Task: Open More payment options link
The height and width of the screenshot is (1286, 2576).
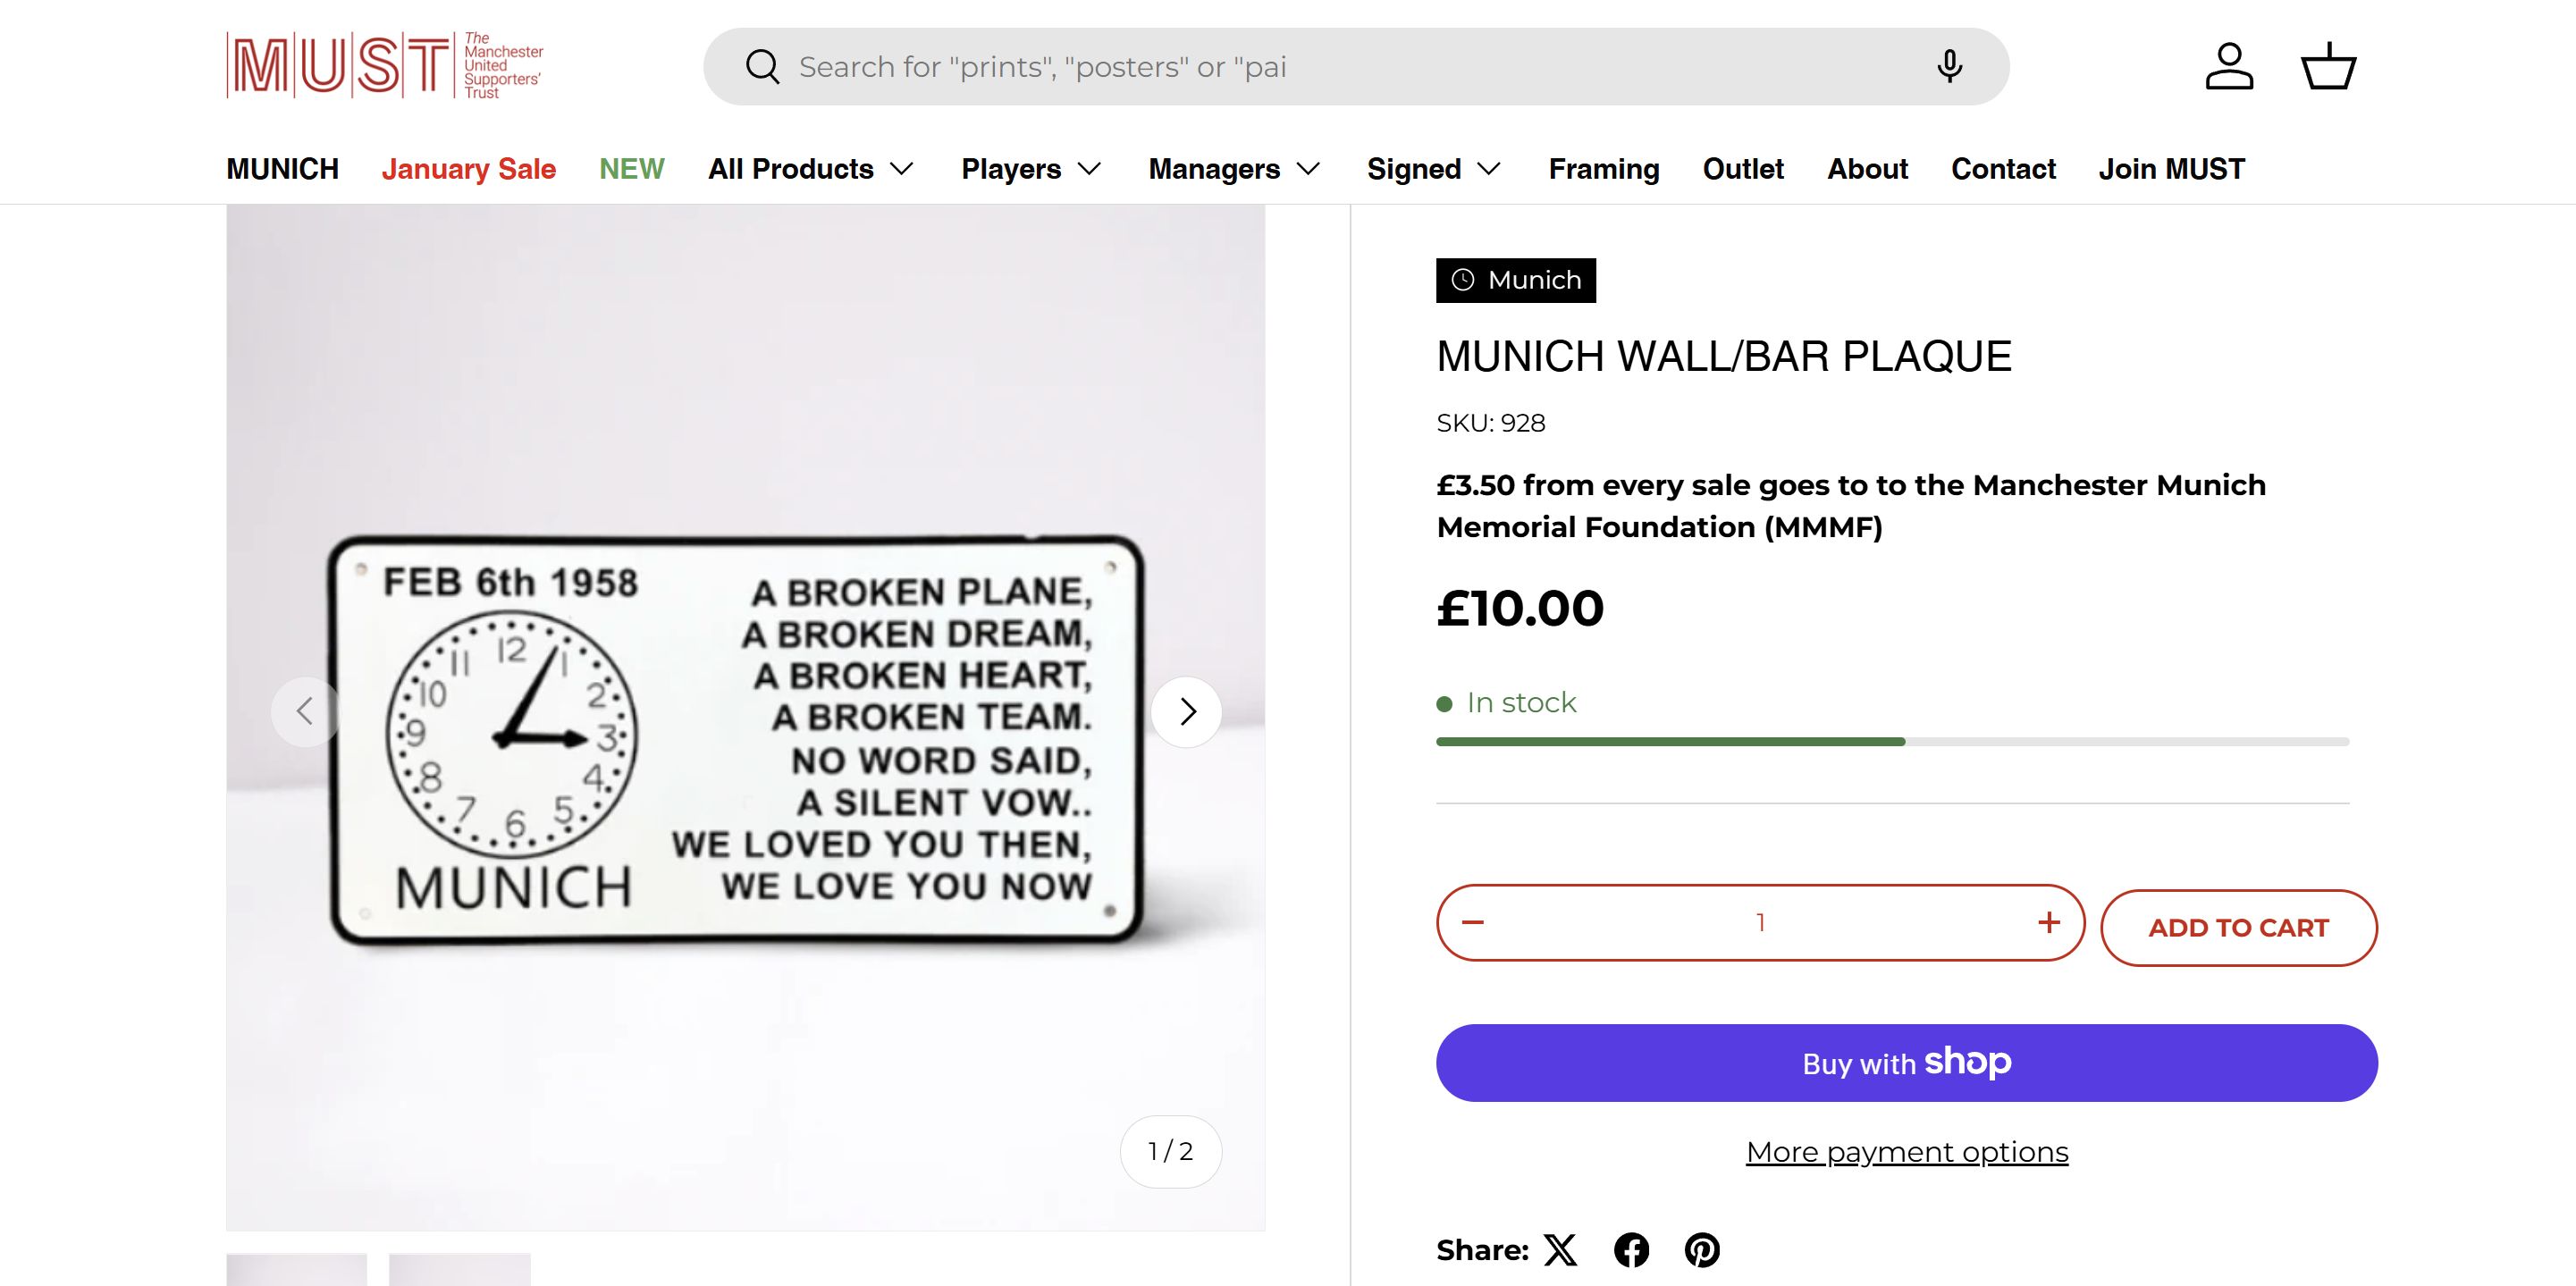Action: tap(1906, 1152)
